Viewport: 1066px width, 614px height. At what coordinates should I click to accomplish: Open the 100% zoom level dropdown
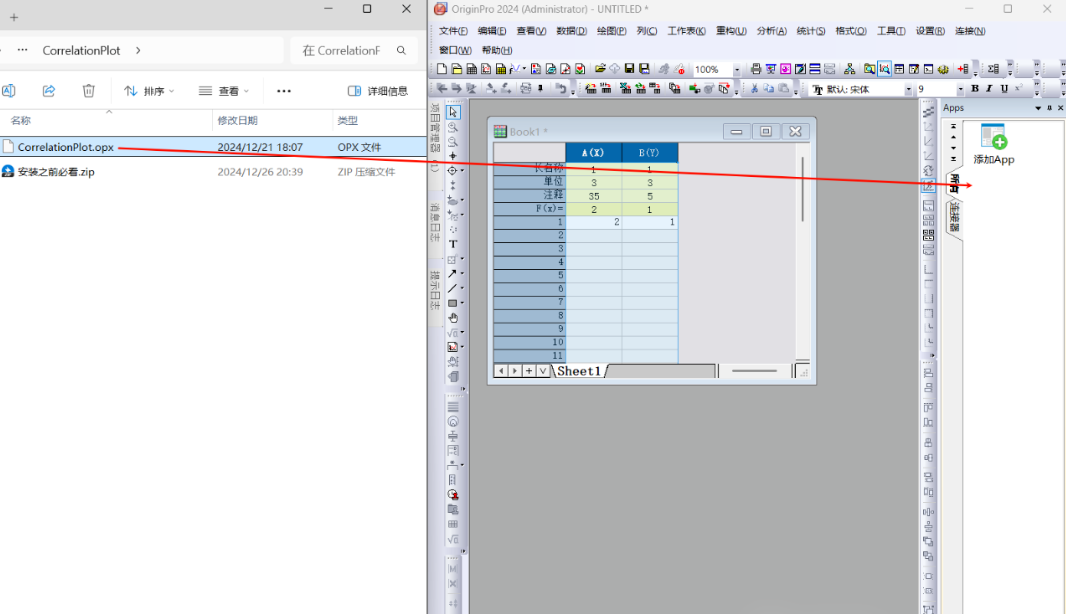(736, 69)
